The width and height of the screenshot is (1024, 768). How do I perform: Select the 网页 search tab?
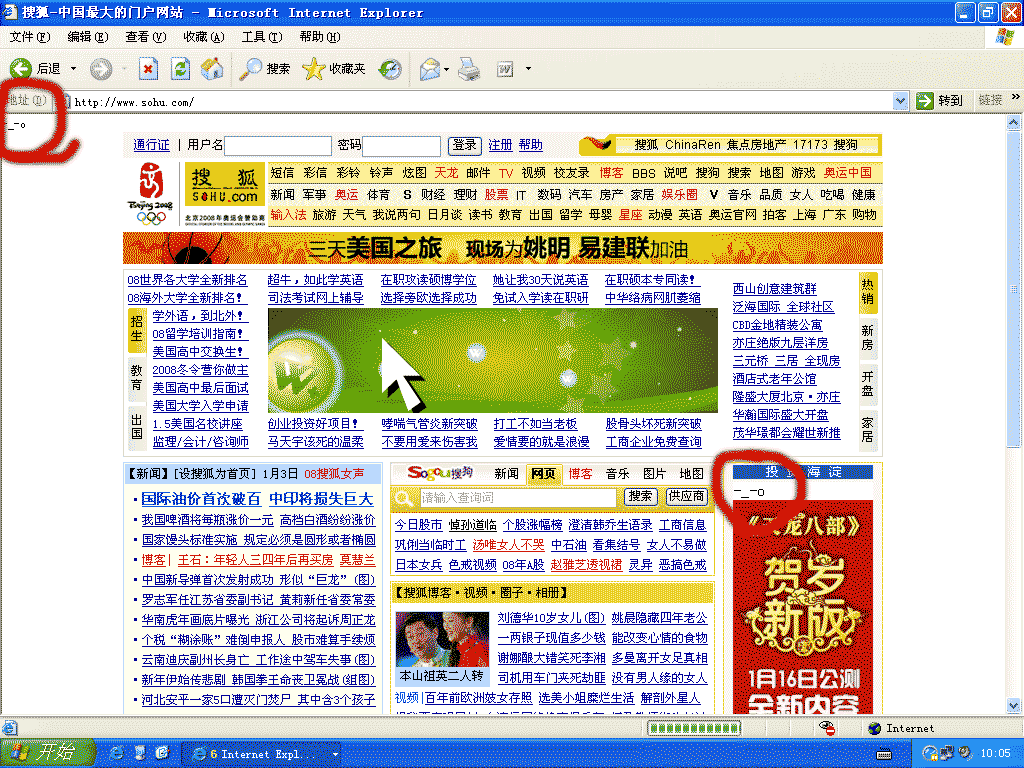tap(543, 473)
